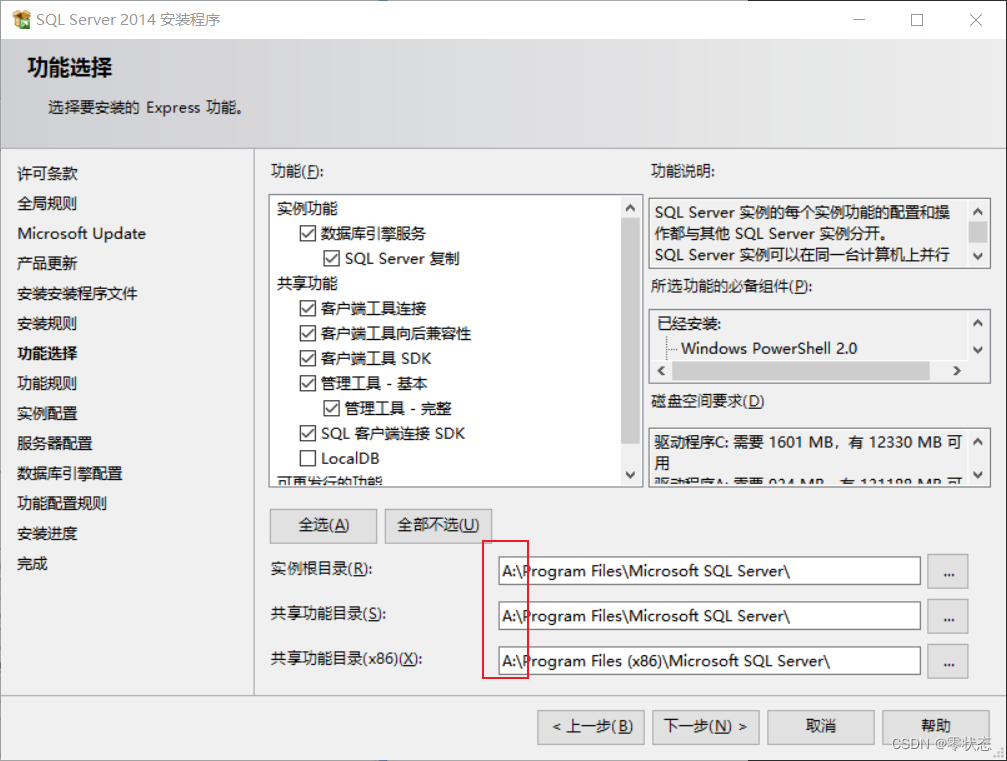
Task: Minimize the installer window
Action: pyautogui.click(x=859, y=20)
